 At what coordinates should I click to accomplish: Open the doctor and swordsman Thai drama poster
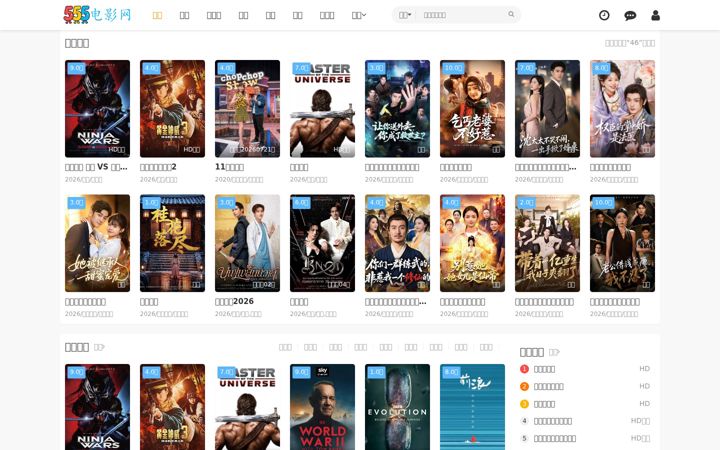pyautogui.click(x=247, y=243)
